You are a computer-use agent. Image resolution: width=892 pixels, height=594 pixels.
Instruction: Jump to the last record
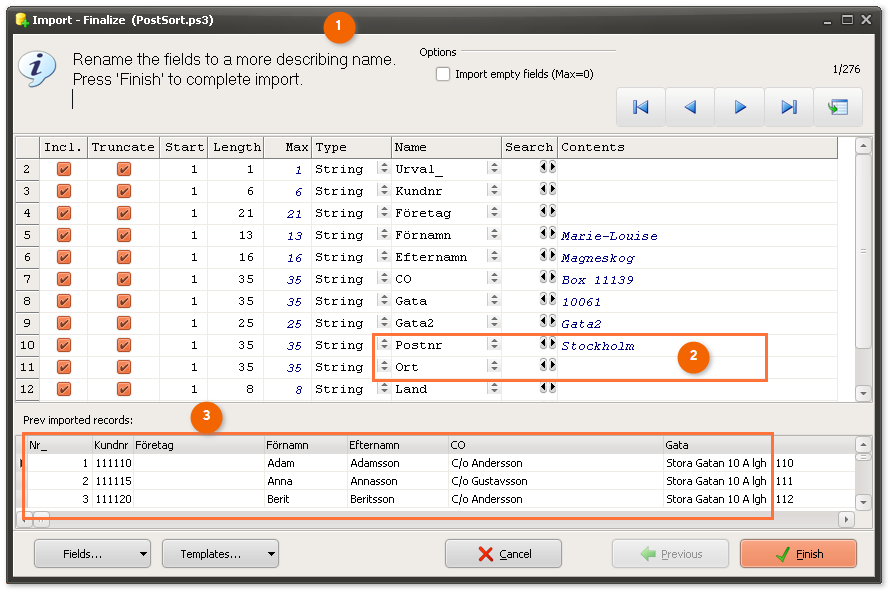pos(789,107)
